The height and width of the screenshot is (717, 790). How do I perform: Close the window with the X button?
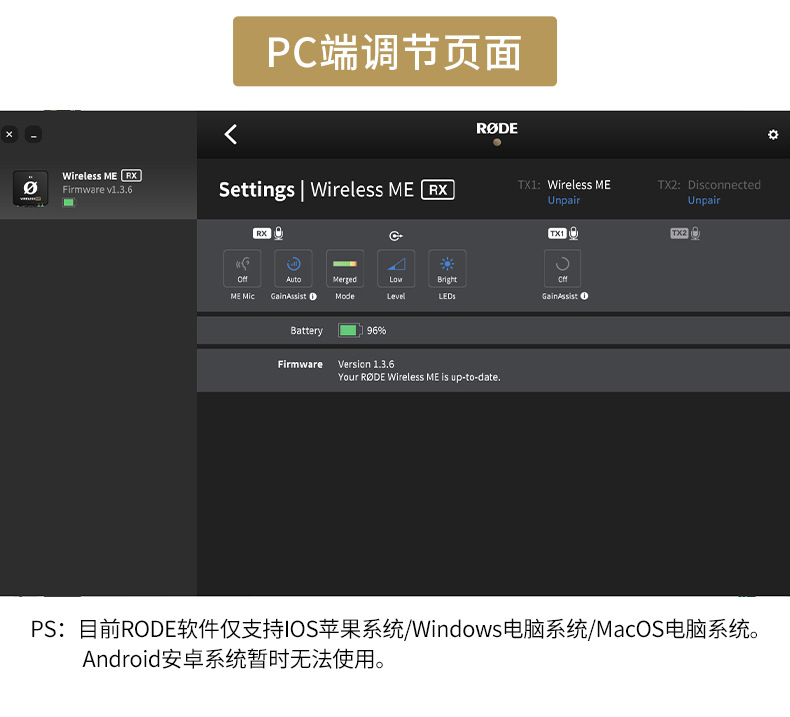click(9, 135)
